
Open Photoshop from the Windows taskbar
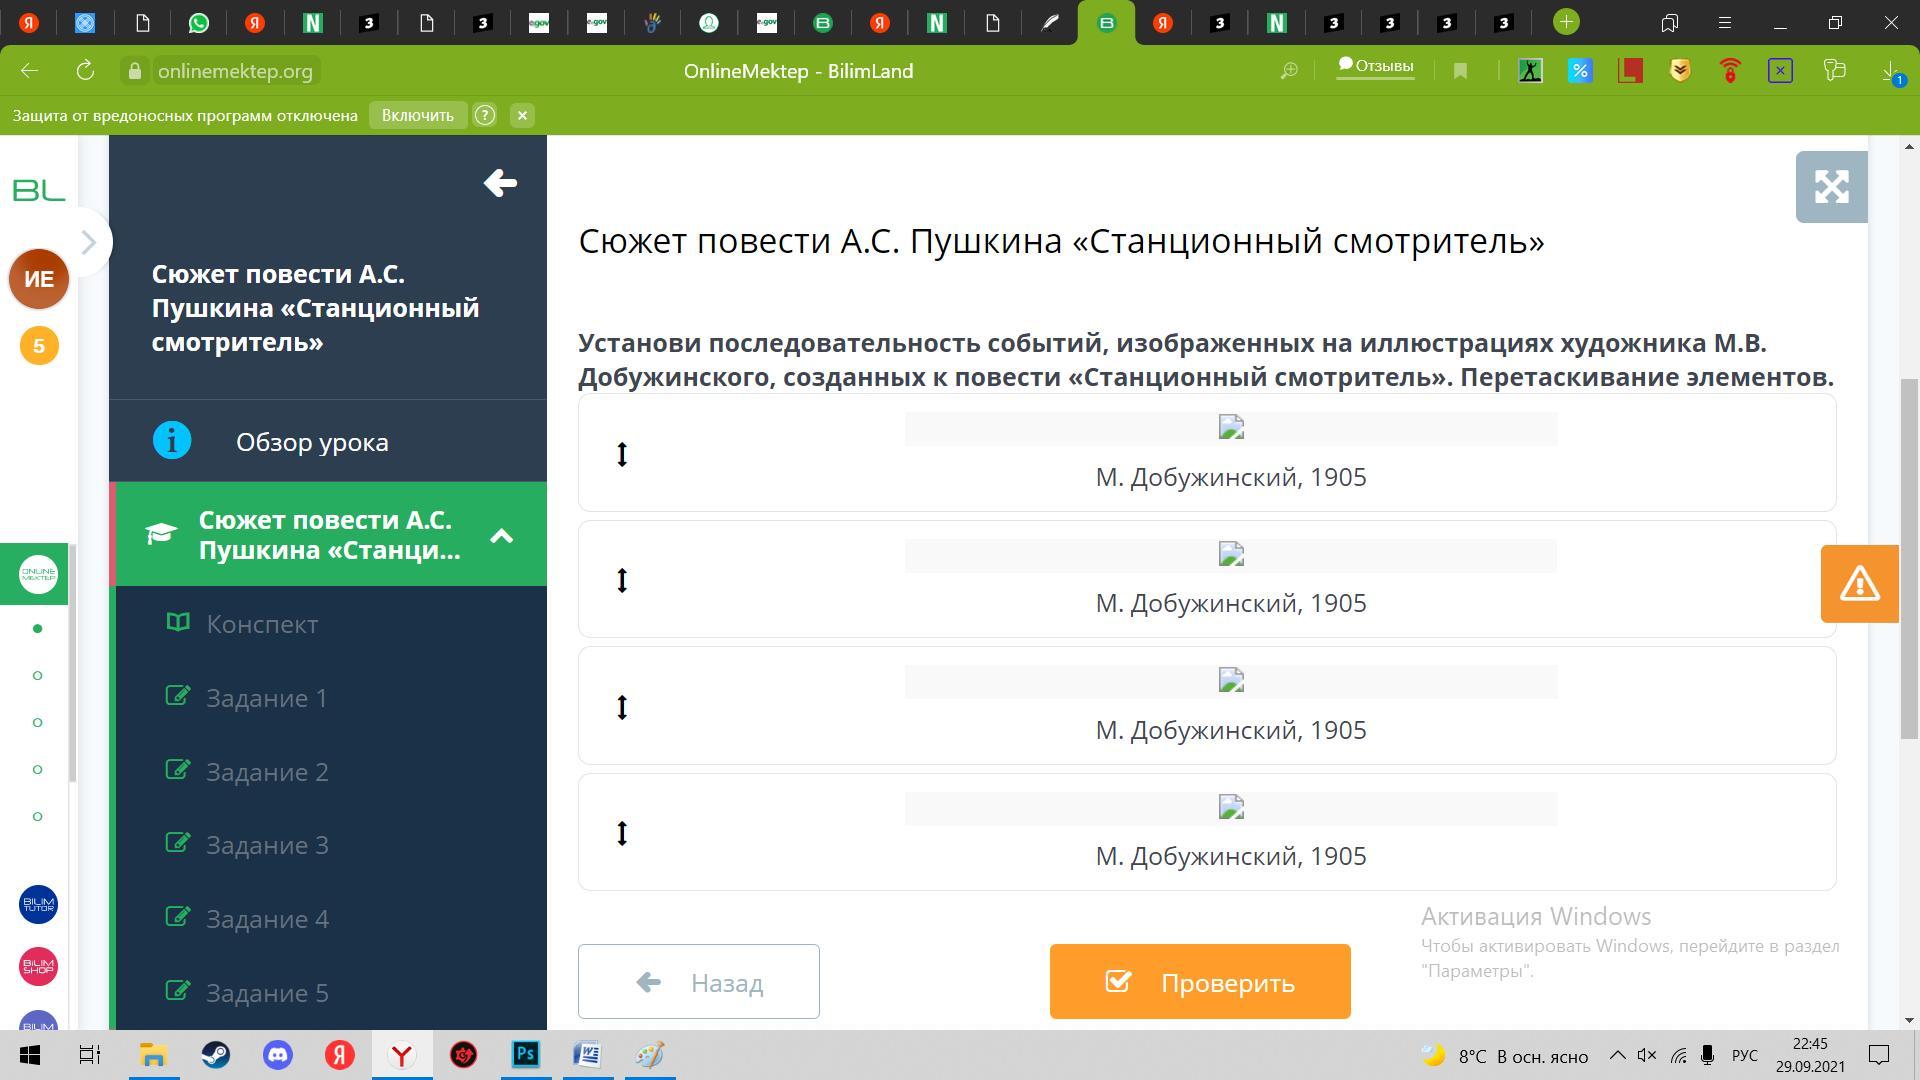click(x=525, y=1055)
